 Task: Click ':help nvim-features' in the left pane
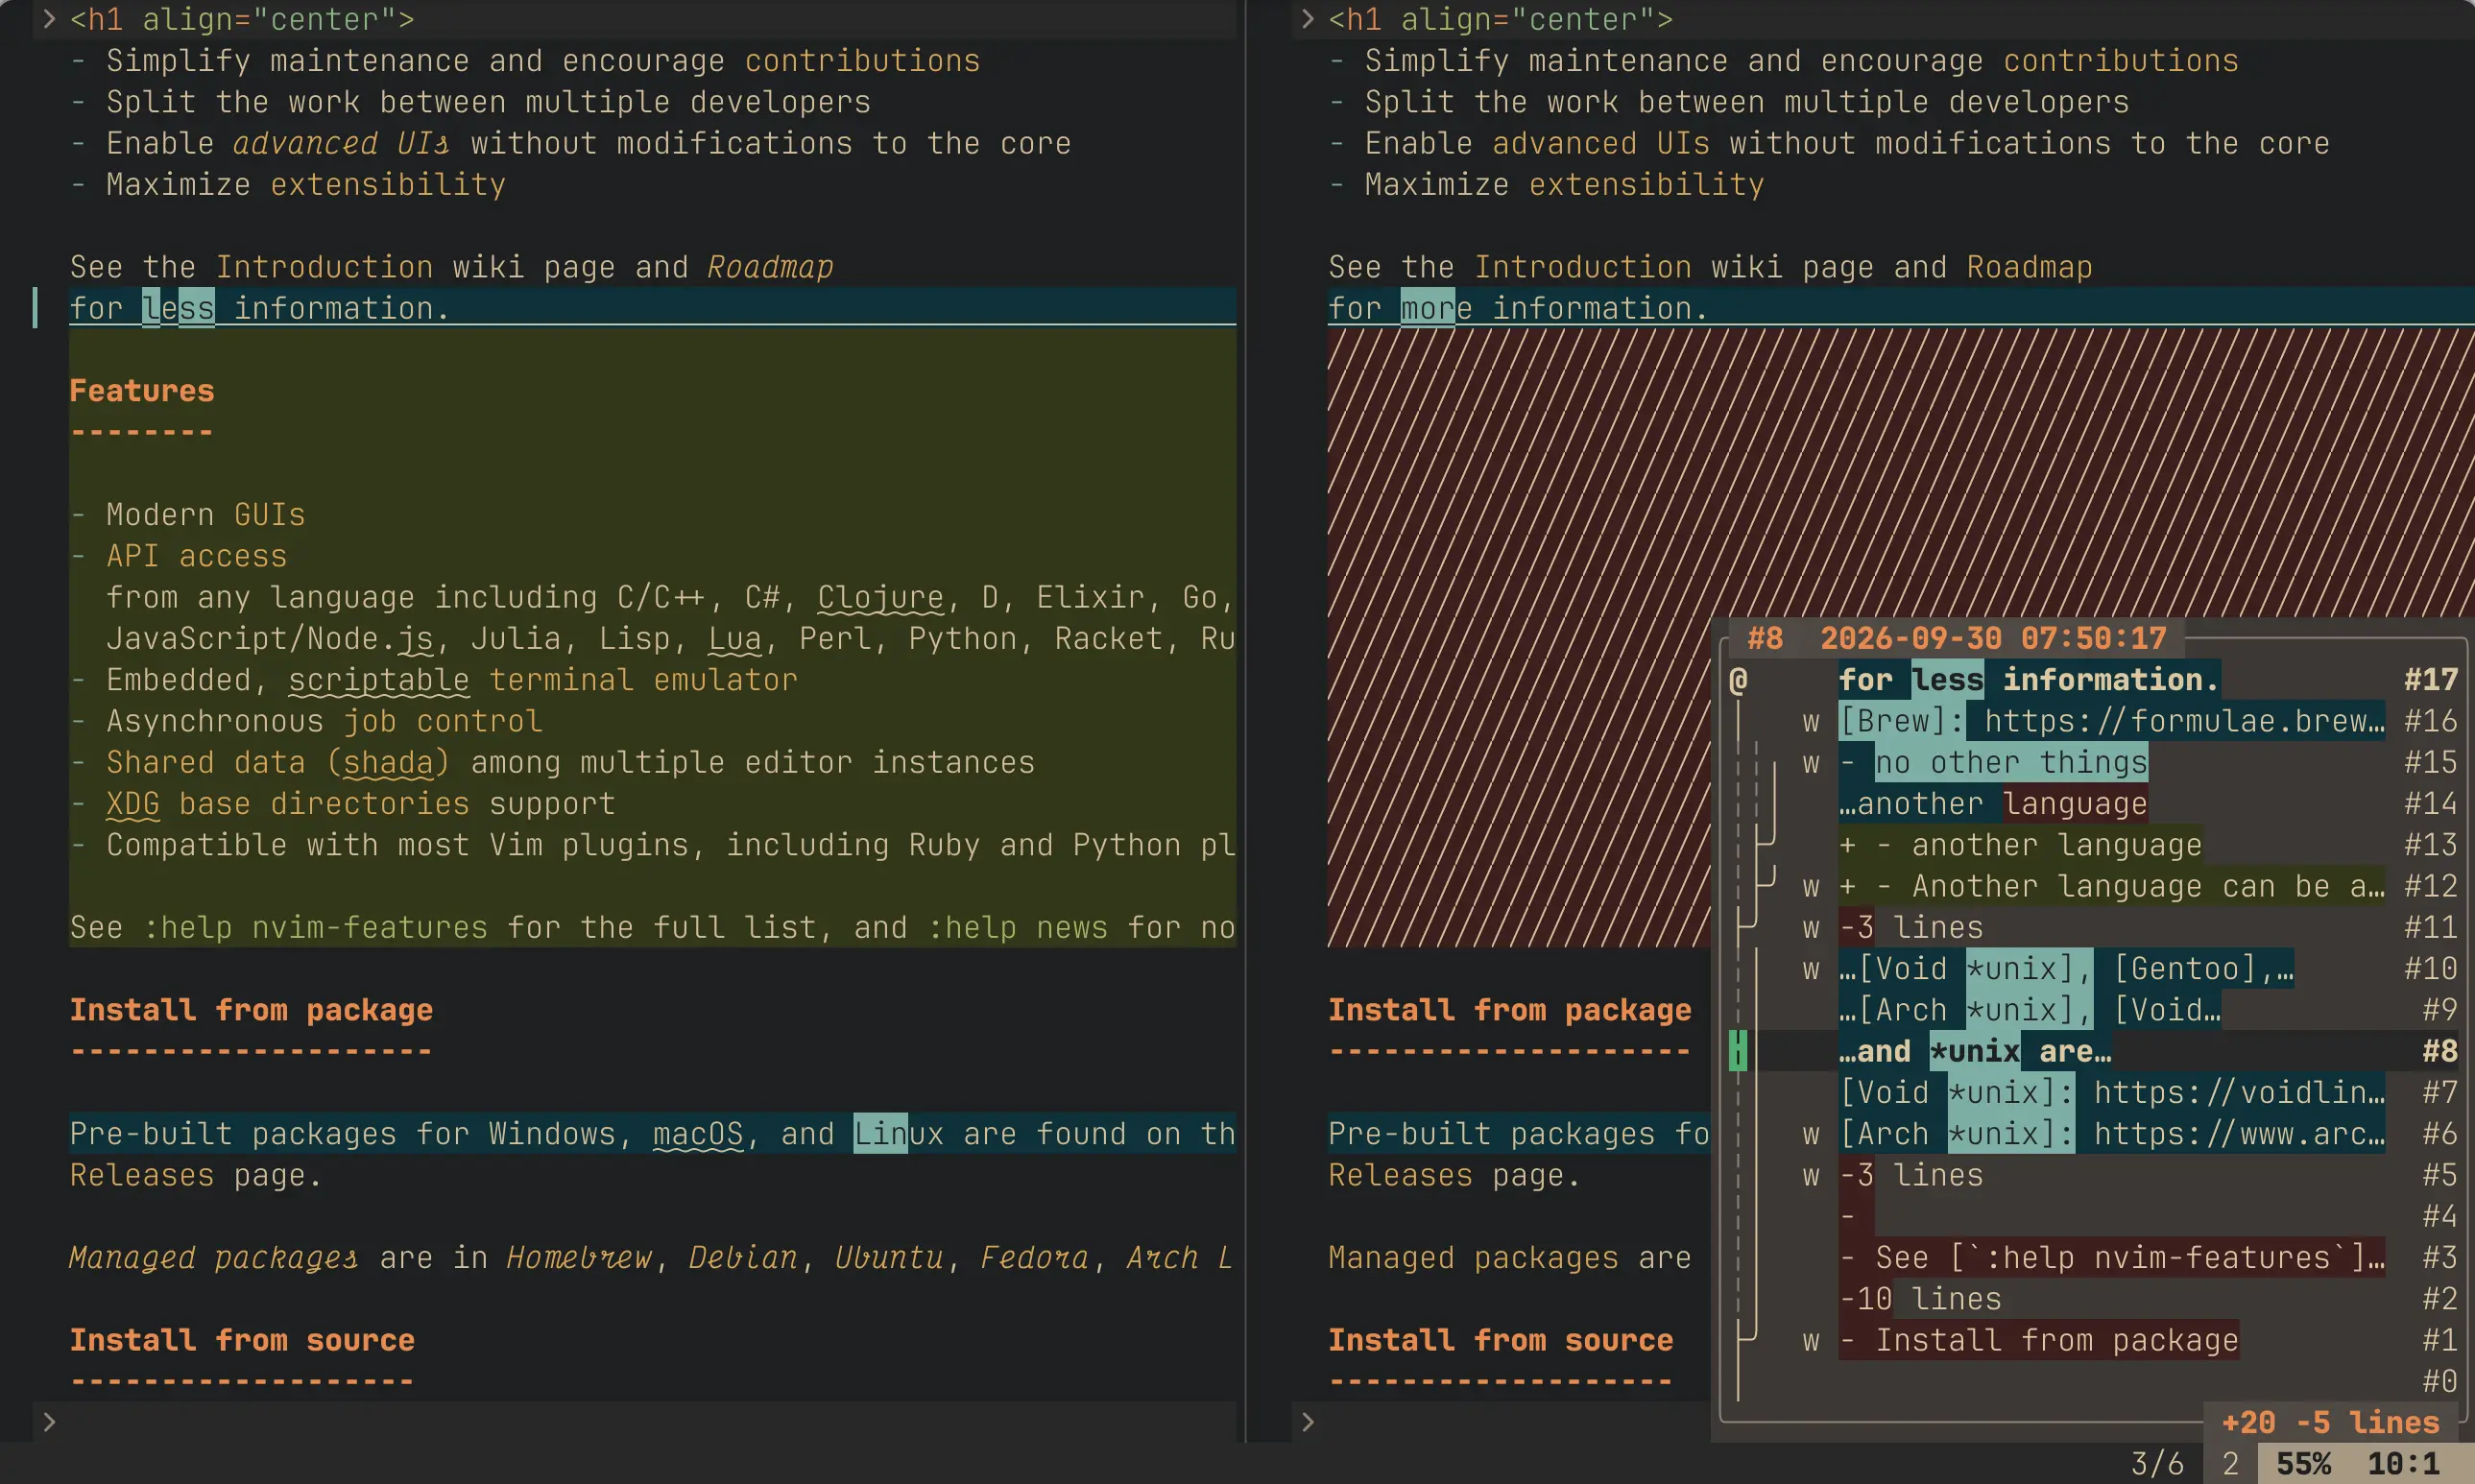point(315,927)
